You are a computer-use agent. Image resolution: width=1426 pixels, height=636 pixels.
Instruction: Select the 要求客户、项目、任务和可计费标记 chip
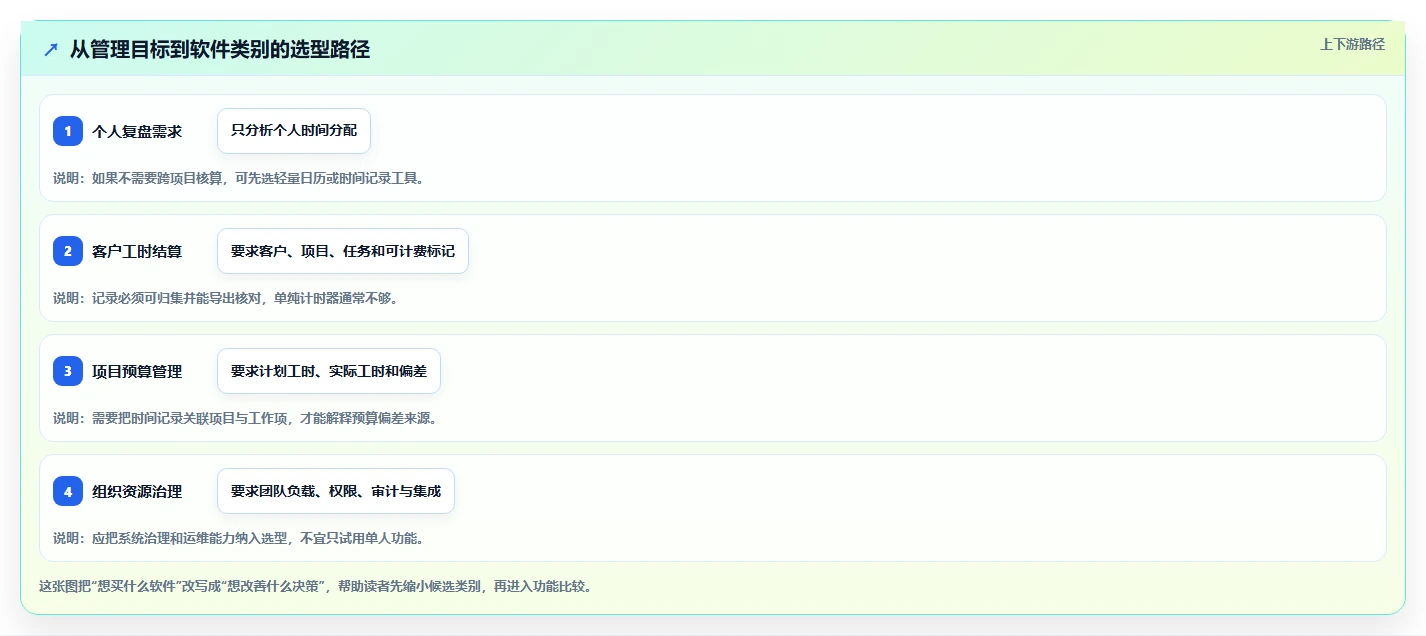(343, 251)
